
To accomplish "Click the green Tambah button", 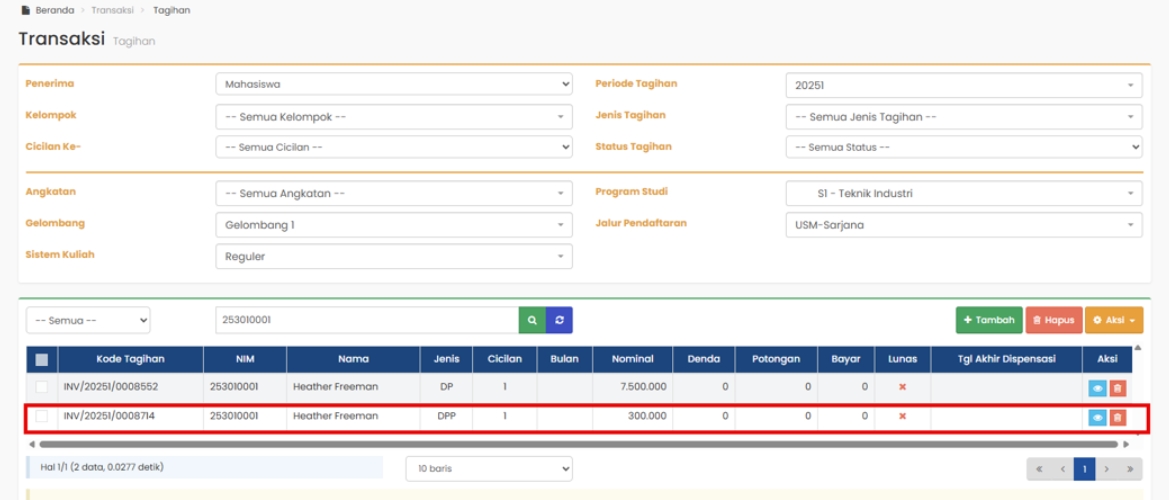I will [988, 320].
